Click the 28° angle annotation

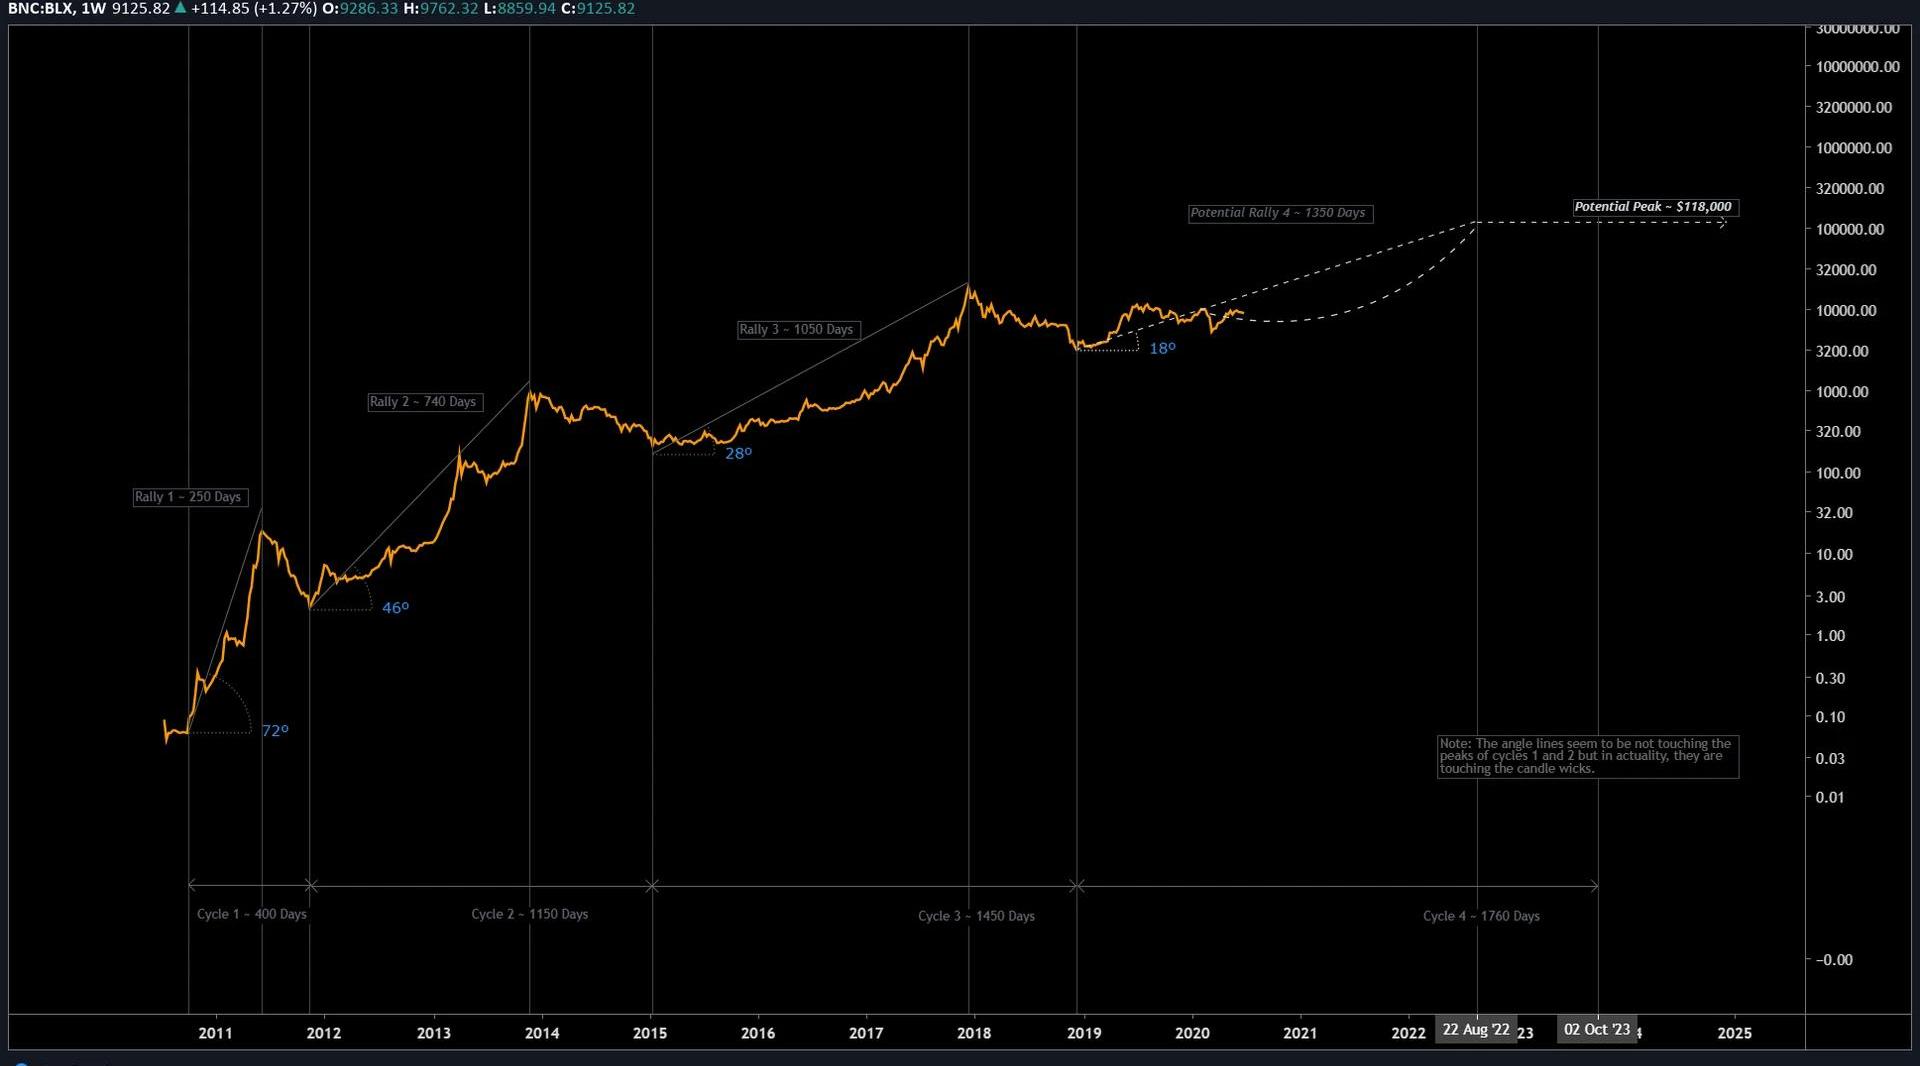point(738,454)
